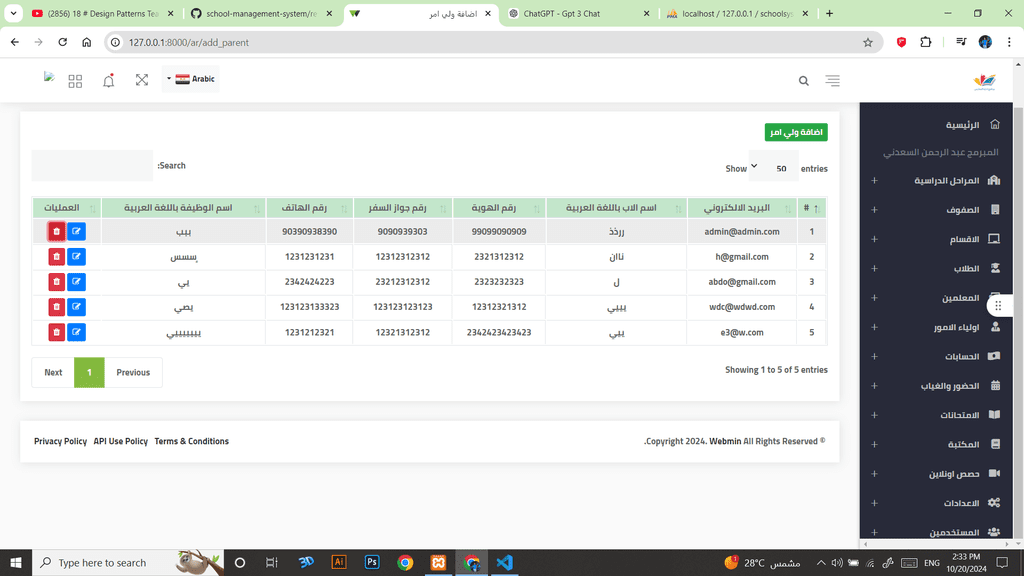Open the حصص اونلاين sidebar item
The image size is (1024, 576).
coord(936,474)
